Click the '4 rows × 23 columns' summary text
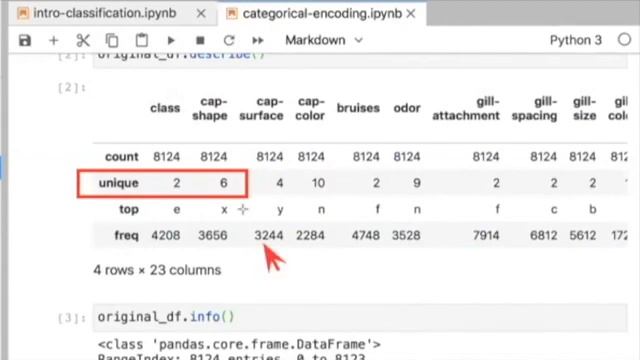This screenshot has width=640, height=360. coord(157,270)
